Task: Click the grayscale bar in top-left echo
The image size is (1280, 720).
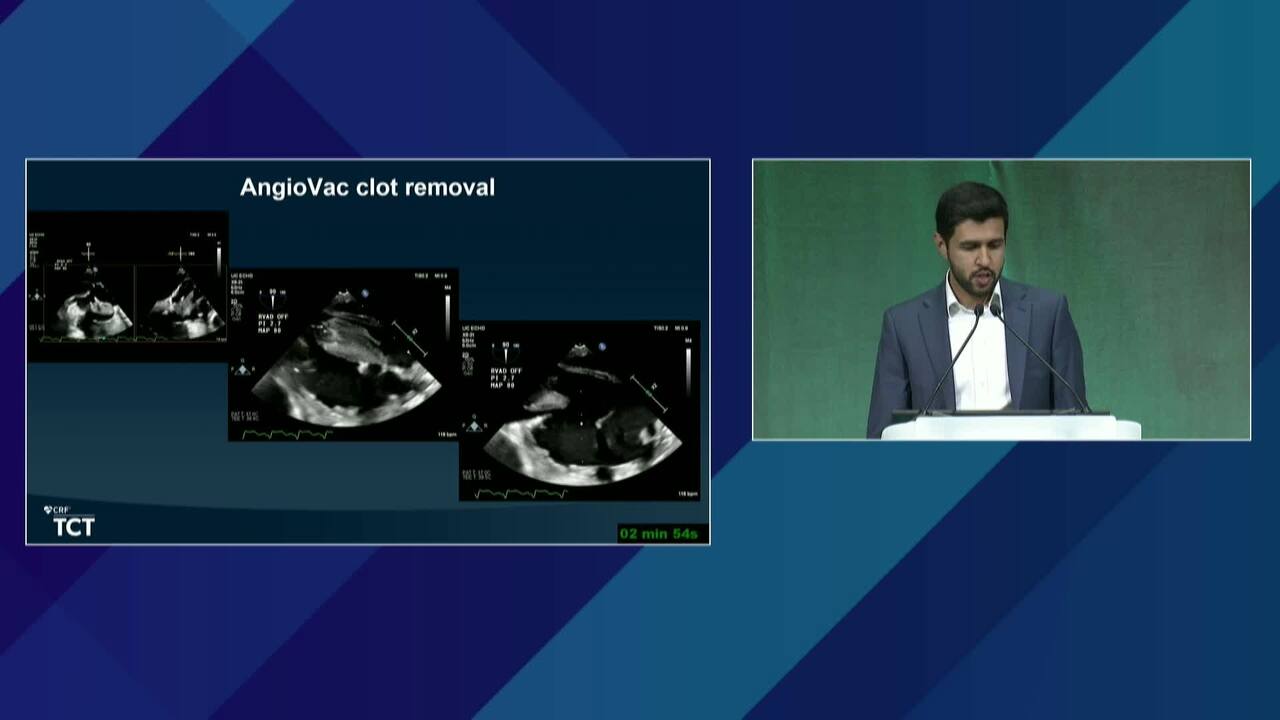Action: pos(219,261)
